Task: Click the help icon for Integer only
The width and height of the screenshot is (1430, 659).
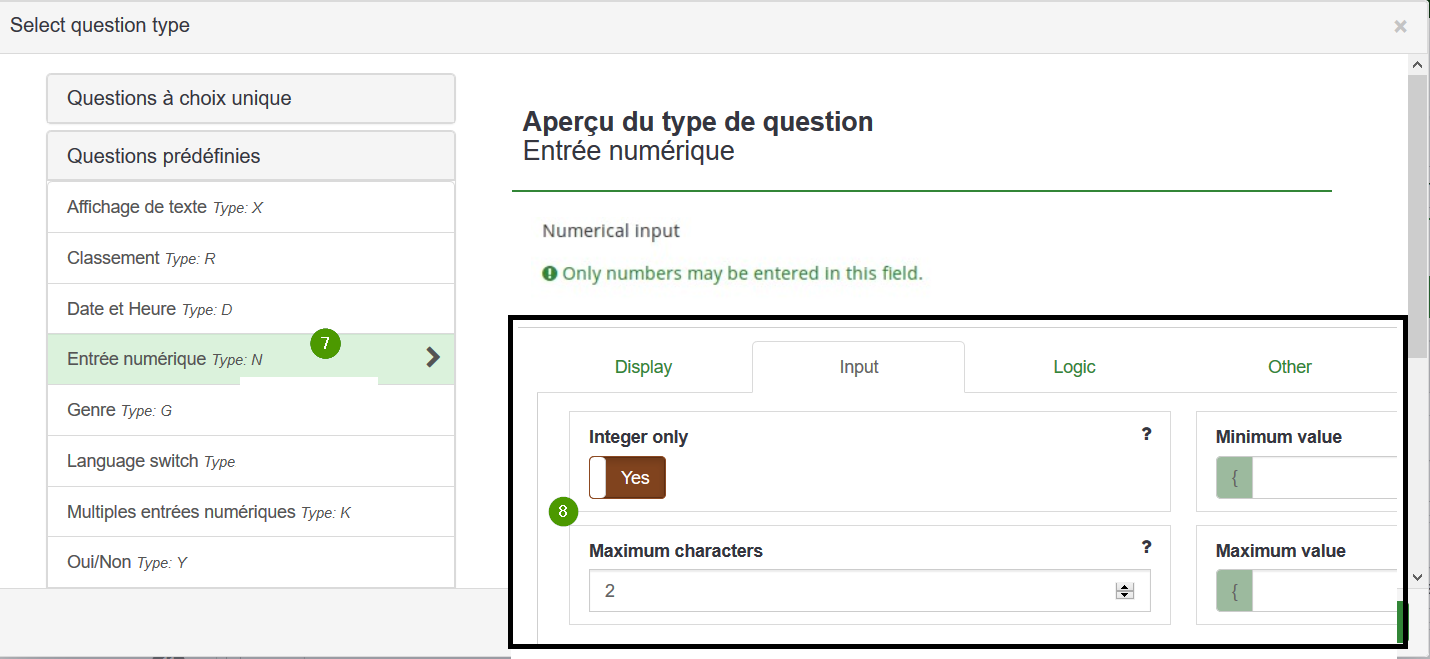Action: point(1146,434)
